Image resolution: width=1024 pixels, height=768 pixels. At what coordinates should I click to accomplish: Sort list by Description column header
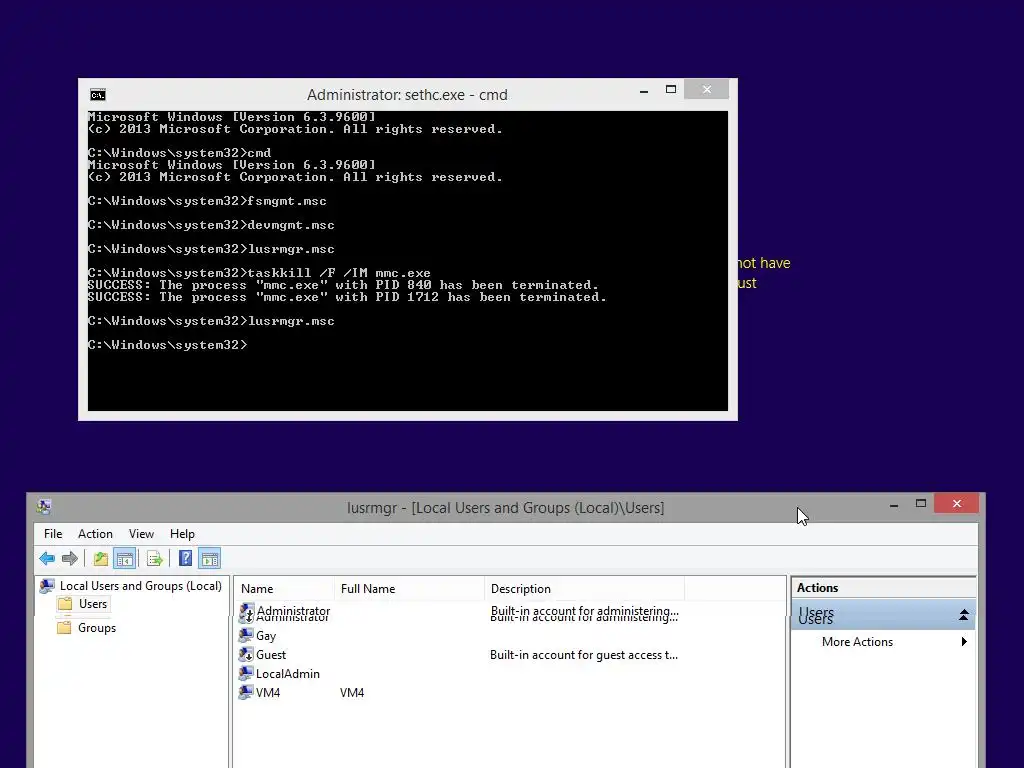click(584, 588)
